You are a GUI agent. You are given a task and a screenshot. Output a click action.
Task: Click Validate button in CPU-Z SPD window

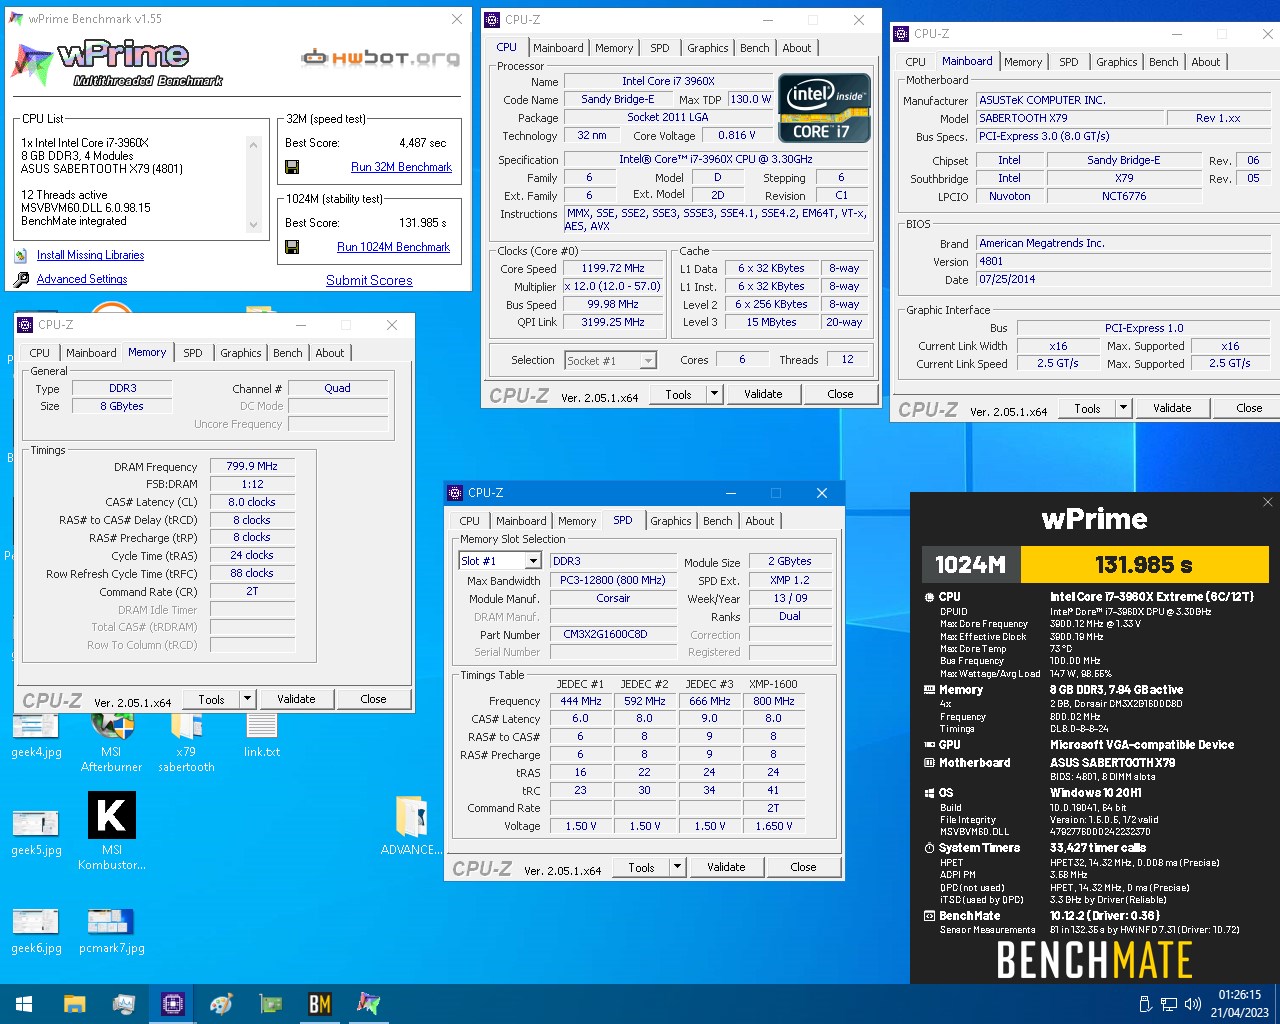coord(726,867)
